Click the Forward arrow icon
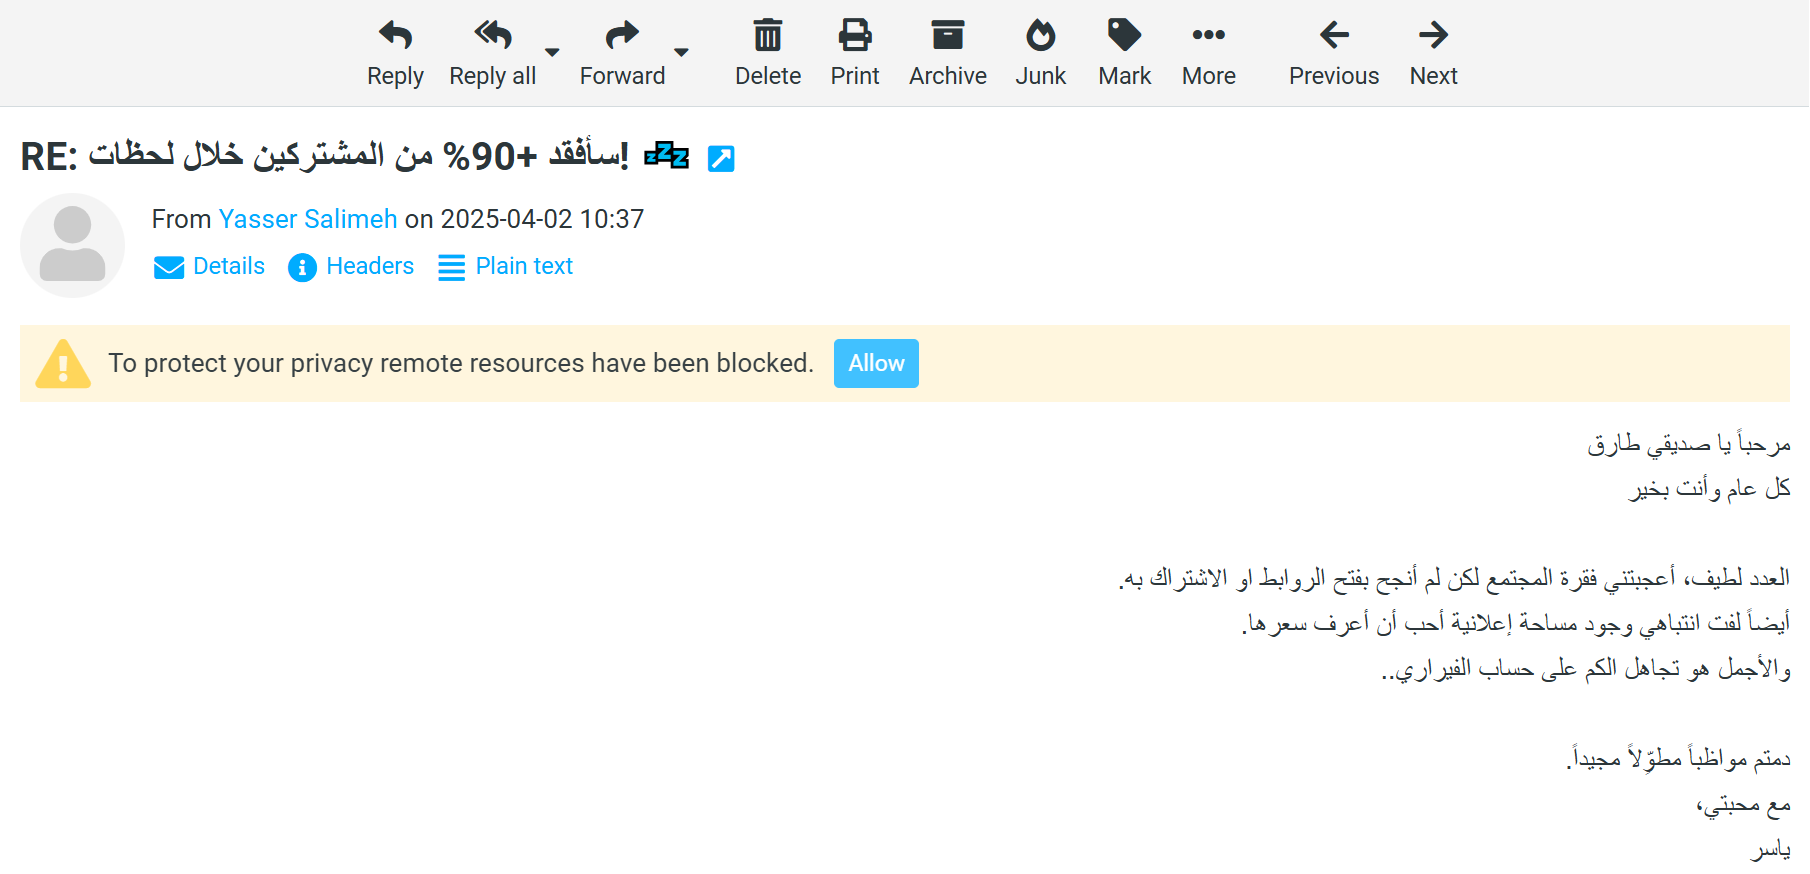 [622, 35]
